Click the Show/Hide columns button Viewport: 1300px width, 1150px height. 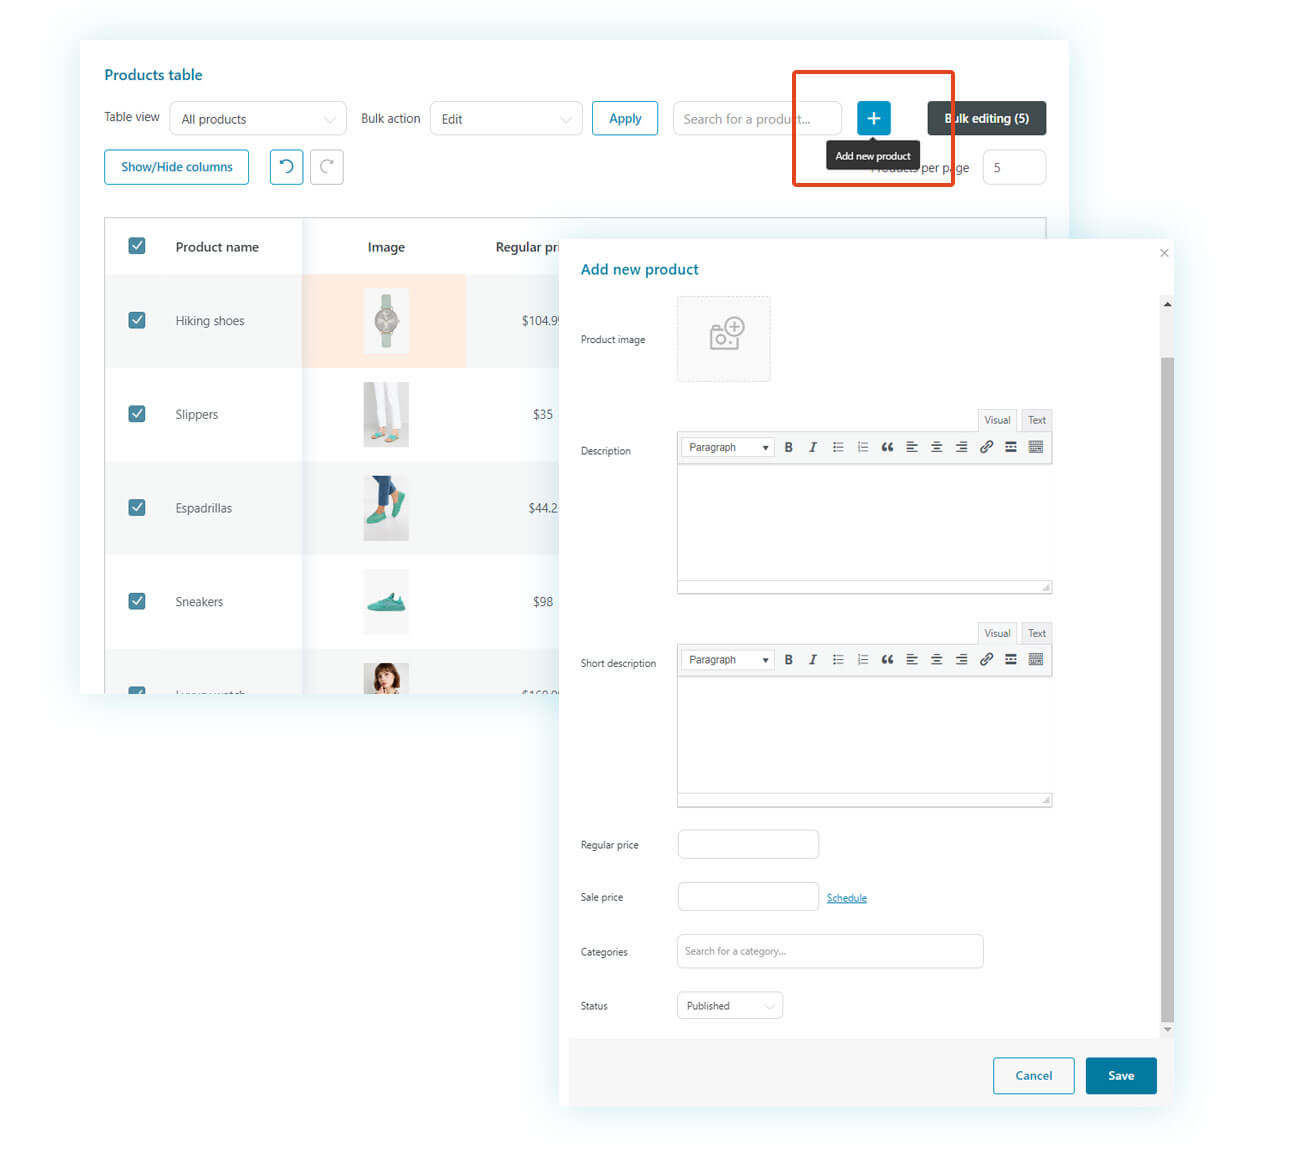(x=176, y=167)
